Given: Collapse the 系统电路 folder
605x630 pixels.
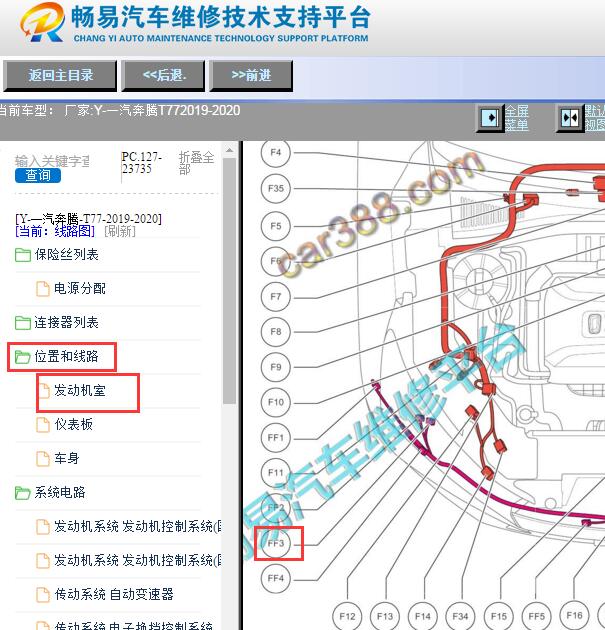Looking at the screenshot, I should tap(60, 492).
